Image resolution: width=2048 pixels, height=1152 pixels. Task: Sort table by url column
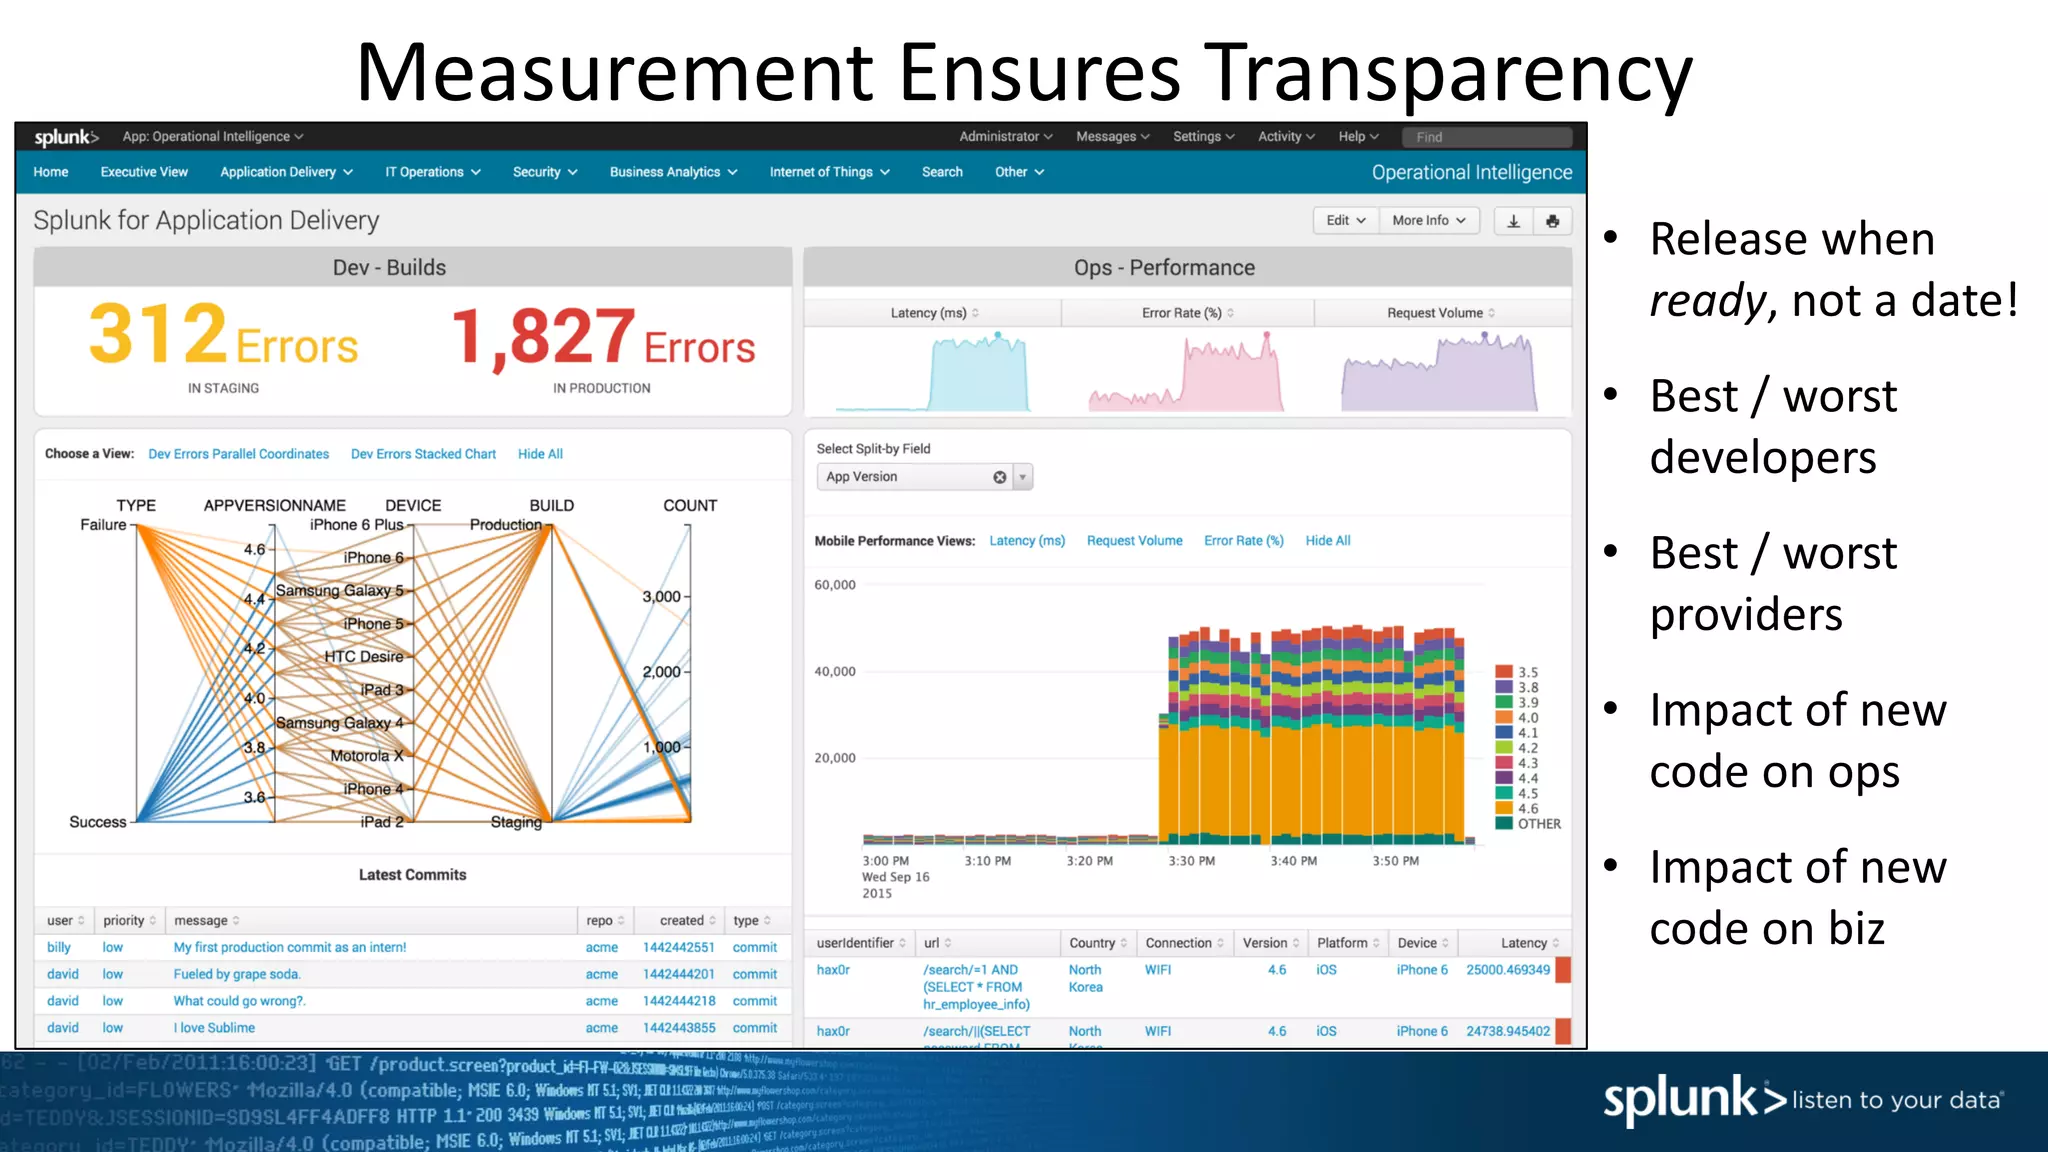[937, 943]
